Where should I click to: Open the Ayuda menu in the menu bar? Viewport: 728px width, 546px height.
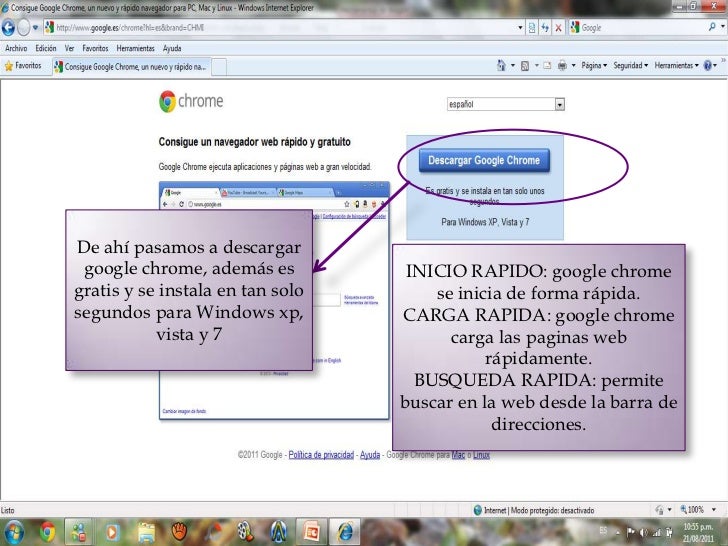point(172,48)
